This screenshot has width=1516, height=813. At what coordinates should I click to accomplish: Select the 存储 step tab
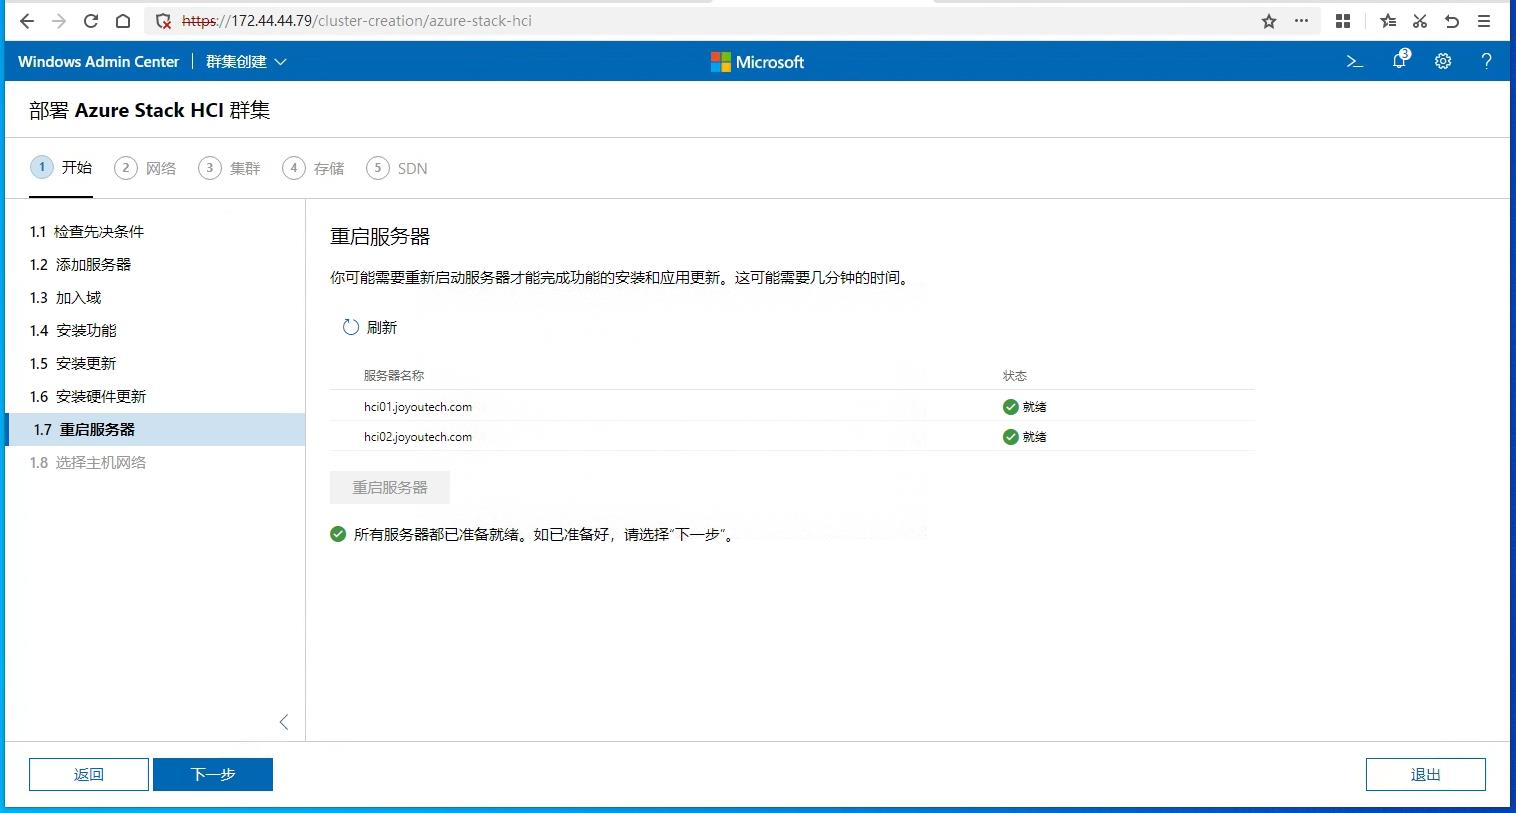(x=313, y=168)
